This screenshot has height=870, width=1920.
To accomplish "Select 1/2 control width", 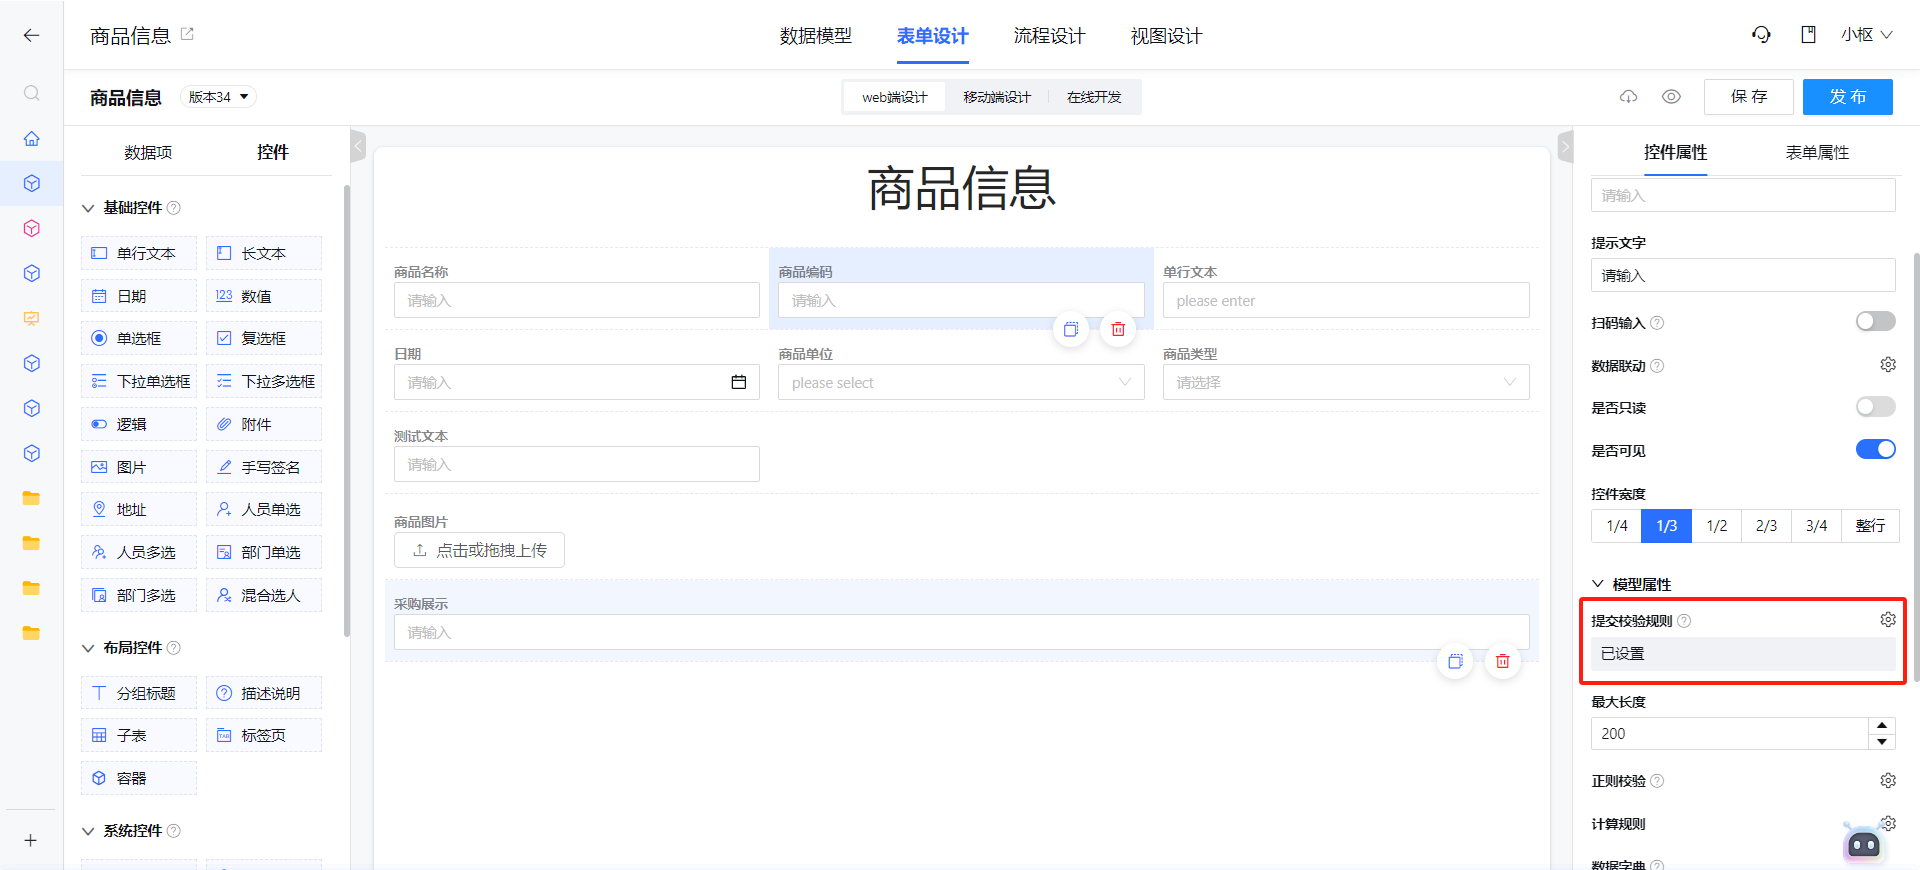I will coord(1717,526).
